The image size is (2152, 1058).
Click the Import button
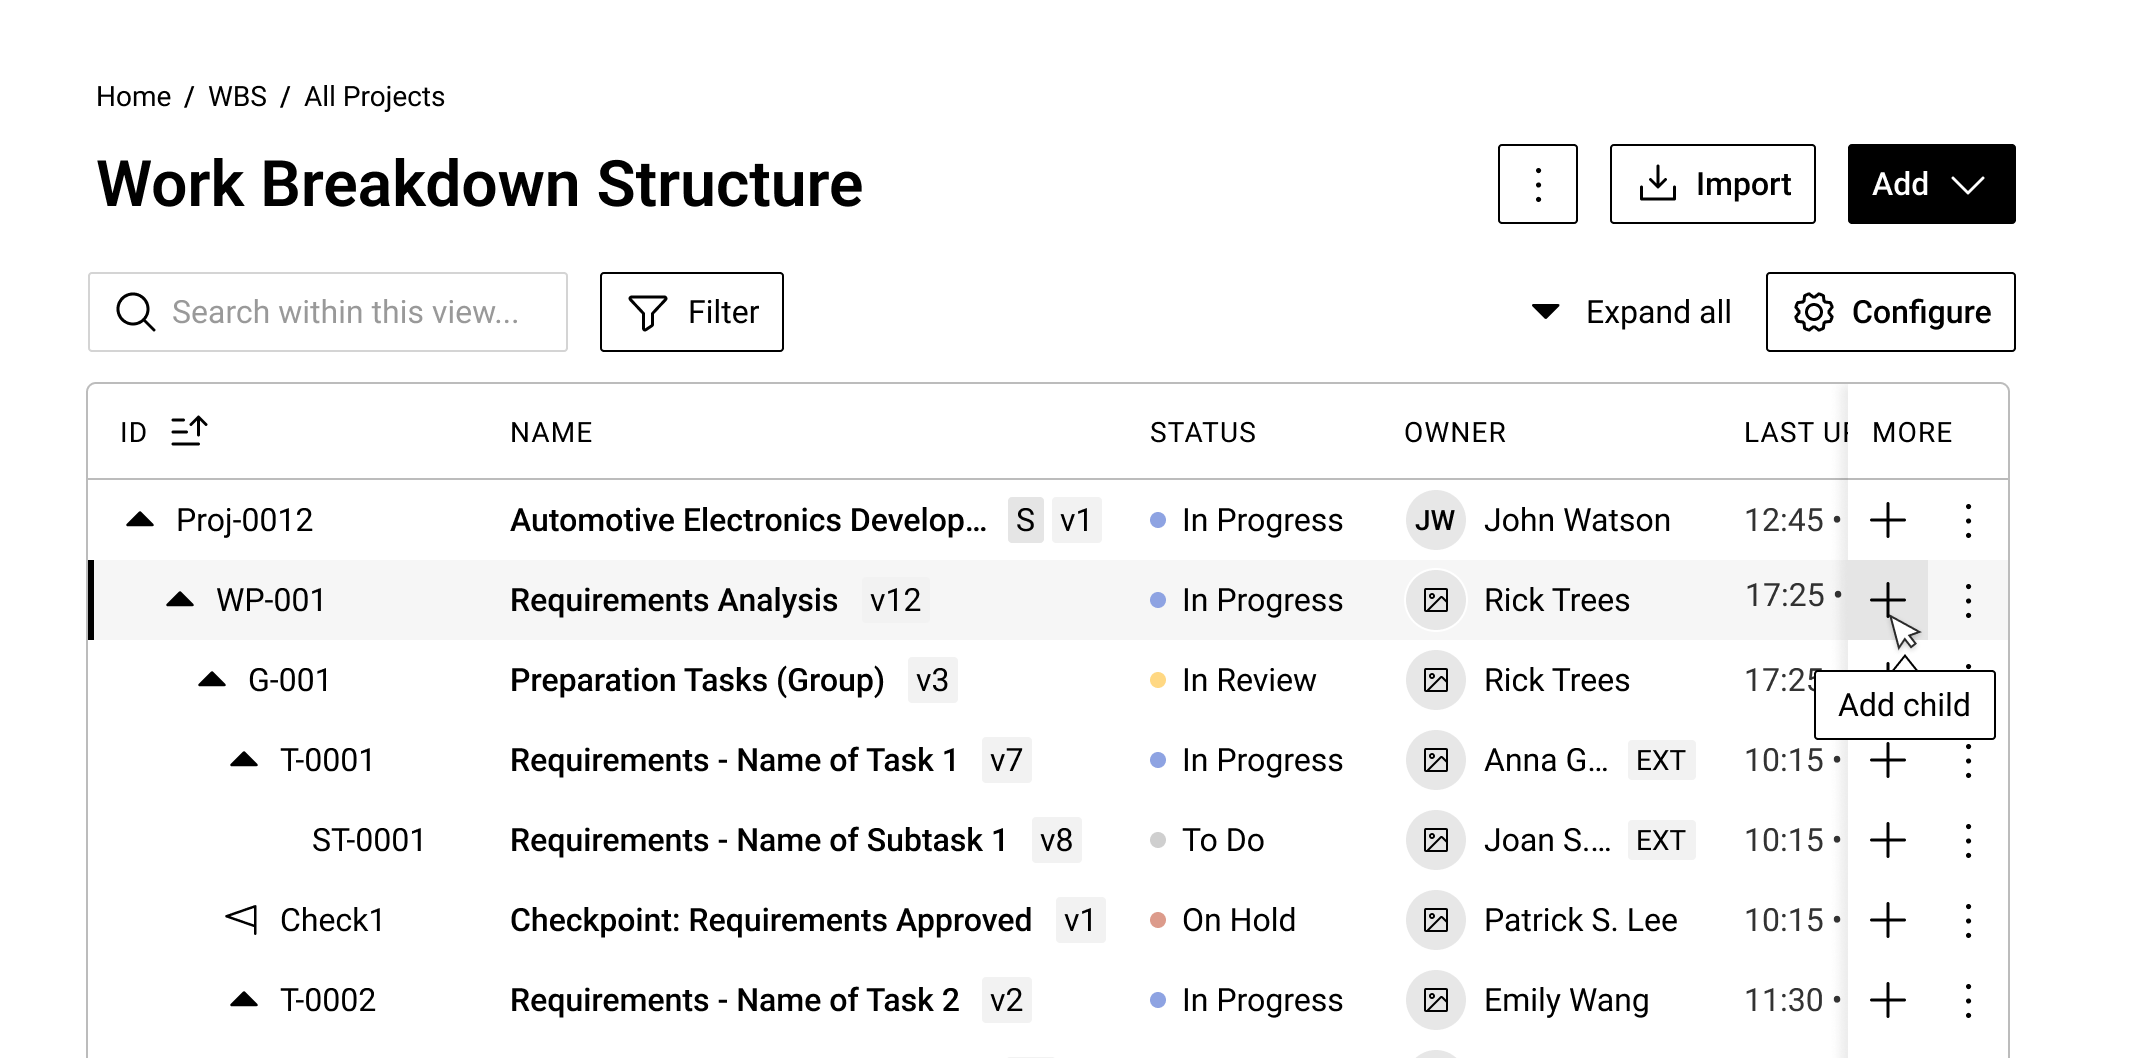[1712, 184]
